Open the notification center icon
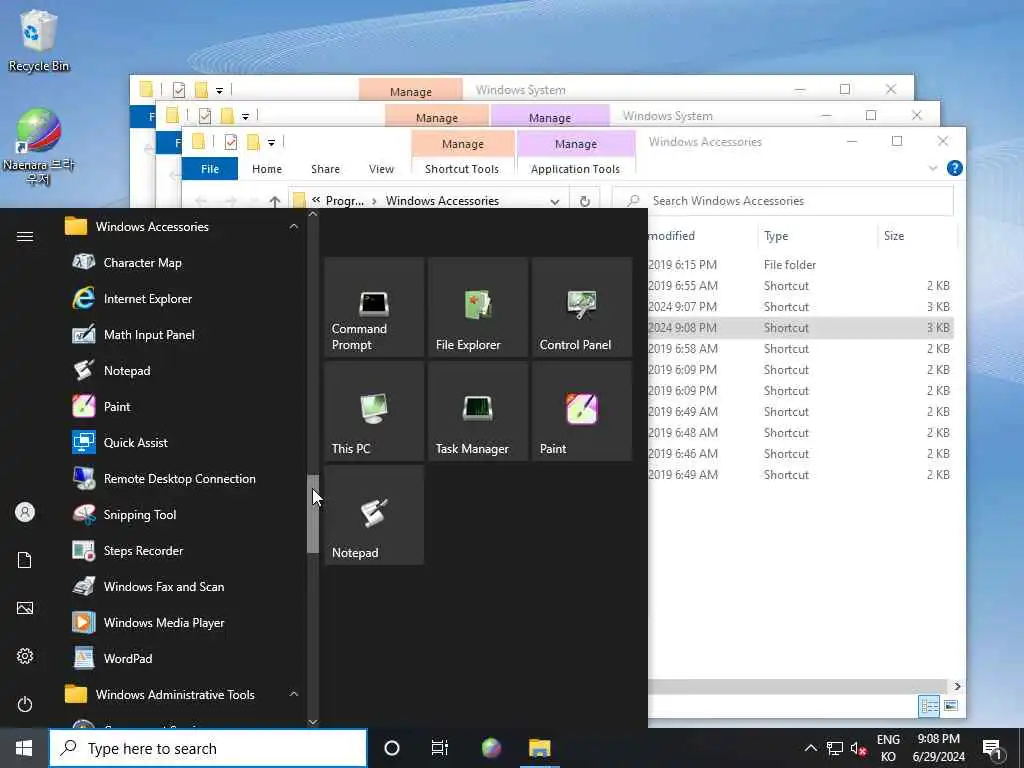Image resolution: width=1024 pixels, height=768 pixels. 992,748
